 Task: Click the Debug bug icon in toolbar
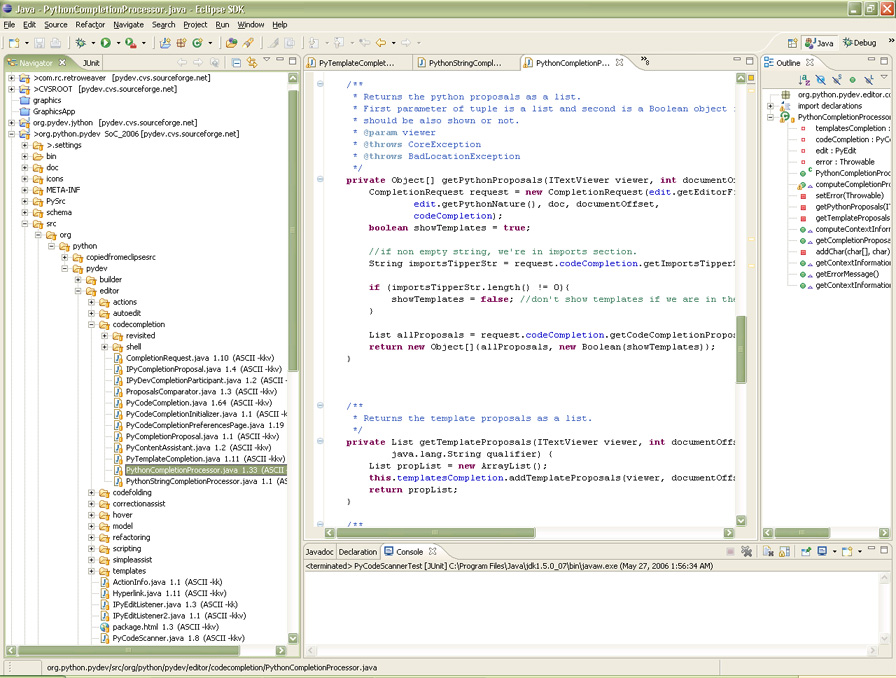(x=79, y=43)
